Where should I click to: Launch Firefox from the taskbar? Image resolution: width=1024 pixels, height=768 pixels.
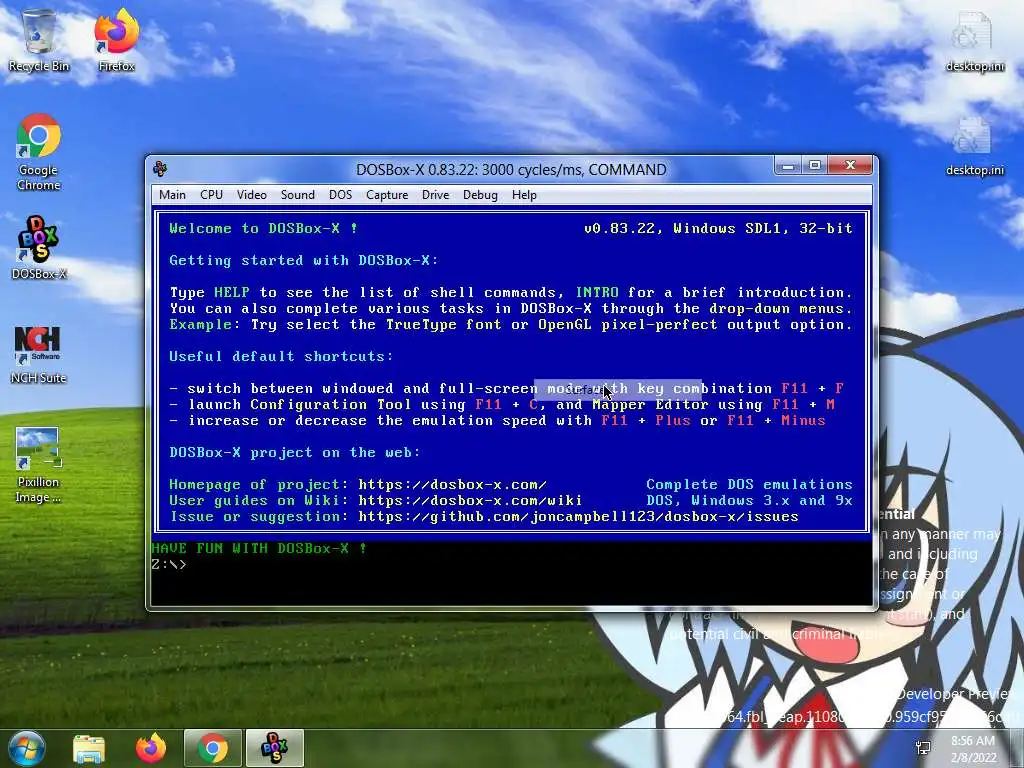tap(151, 748)
